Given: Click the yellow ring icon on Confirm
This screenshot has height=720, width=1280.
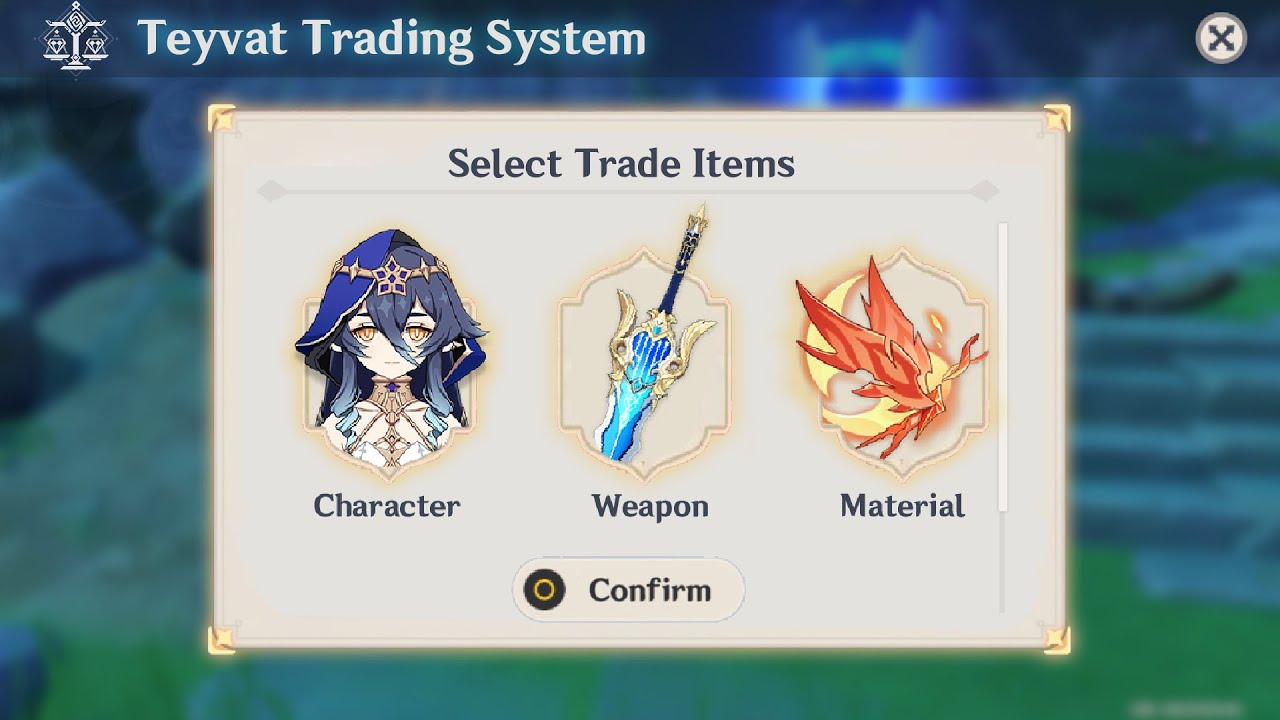Looking at the screenshot, I should pyautogui.click(x=544, y=590).
